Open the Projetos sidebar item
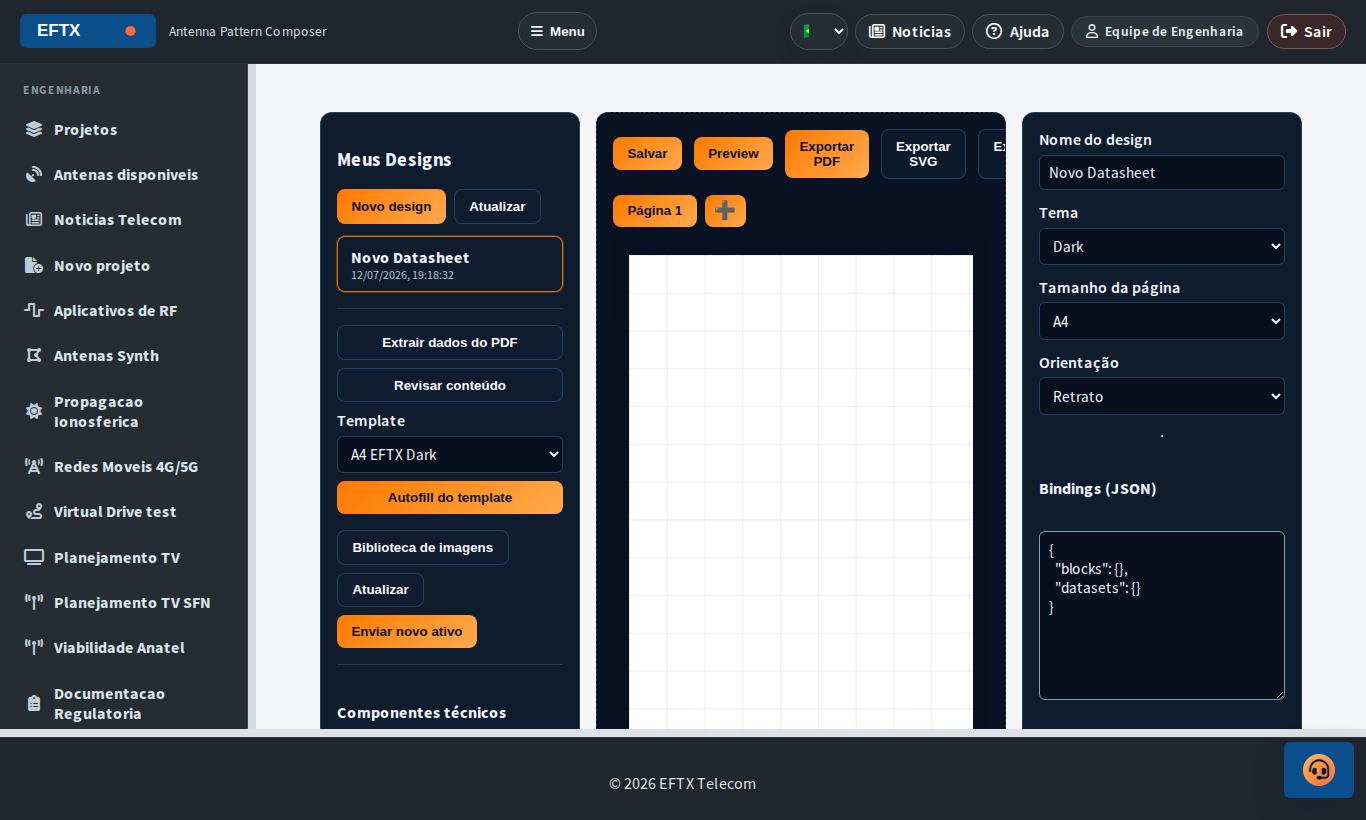The width and height of the screenshot is (1366, 820). click(x=124, y=129)
